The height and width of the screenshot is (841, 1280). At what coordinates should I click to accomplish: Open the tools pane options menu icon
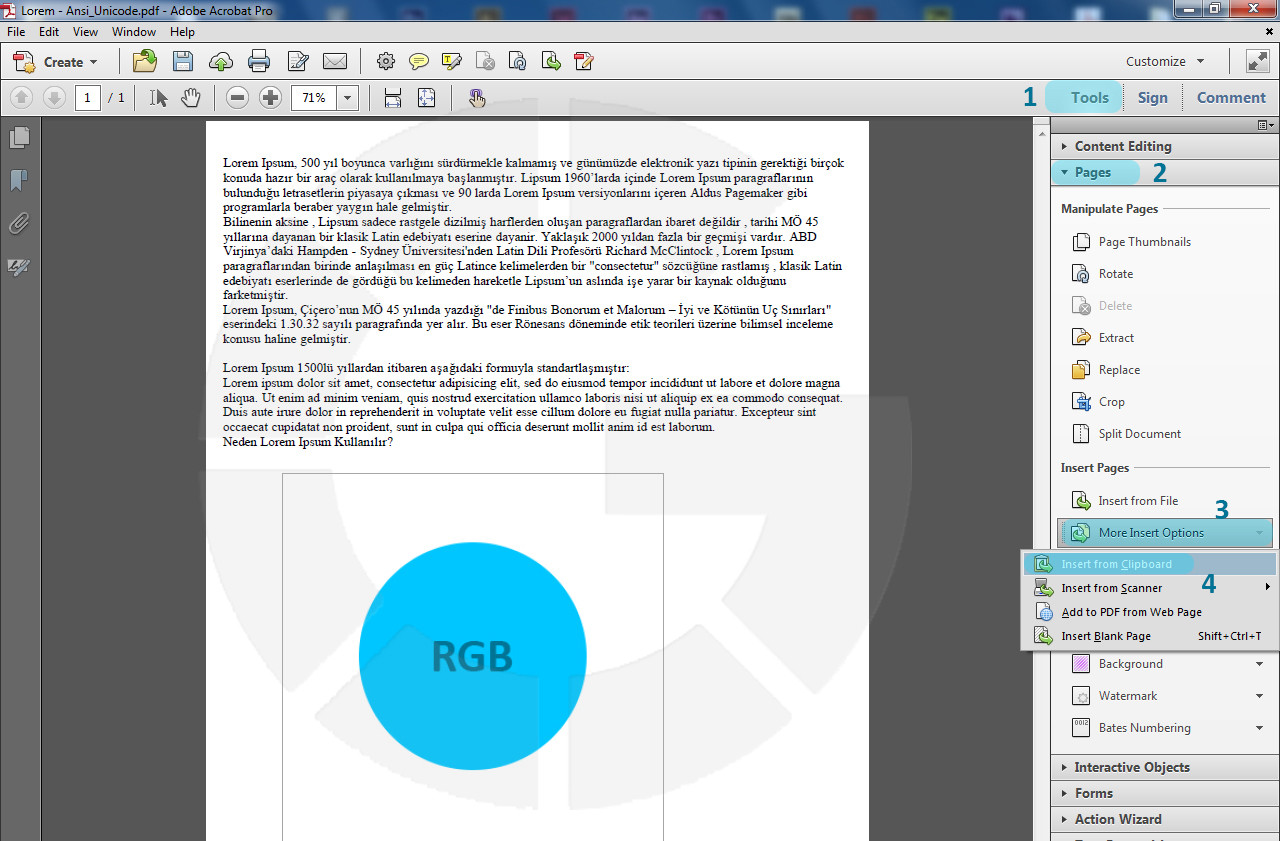point(1266,124)
